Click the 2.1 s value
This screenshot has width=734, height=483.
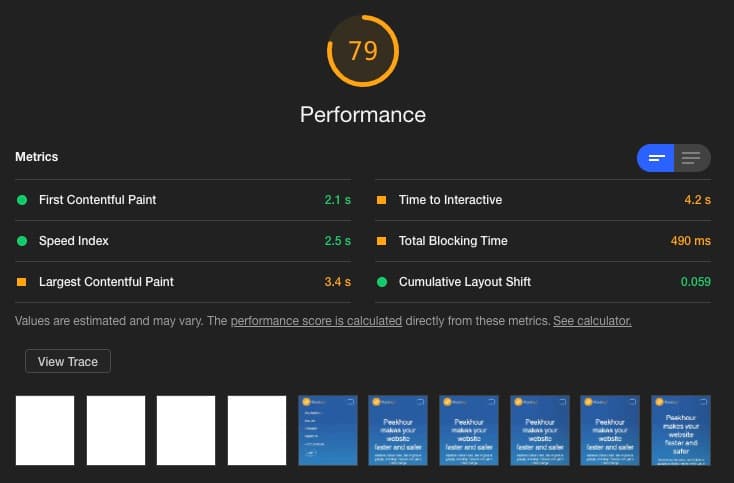tap(338, 200)
